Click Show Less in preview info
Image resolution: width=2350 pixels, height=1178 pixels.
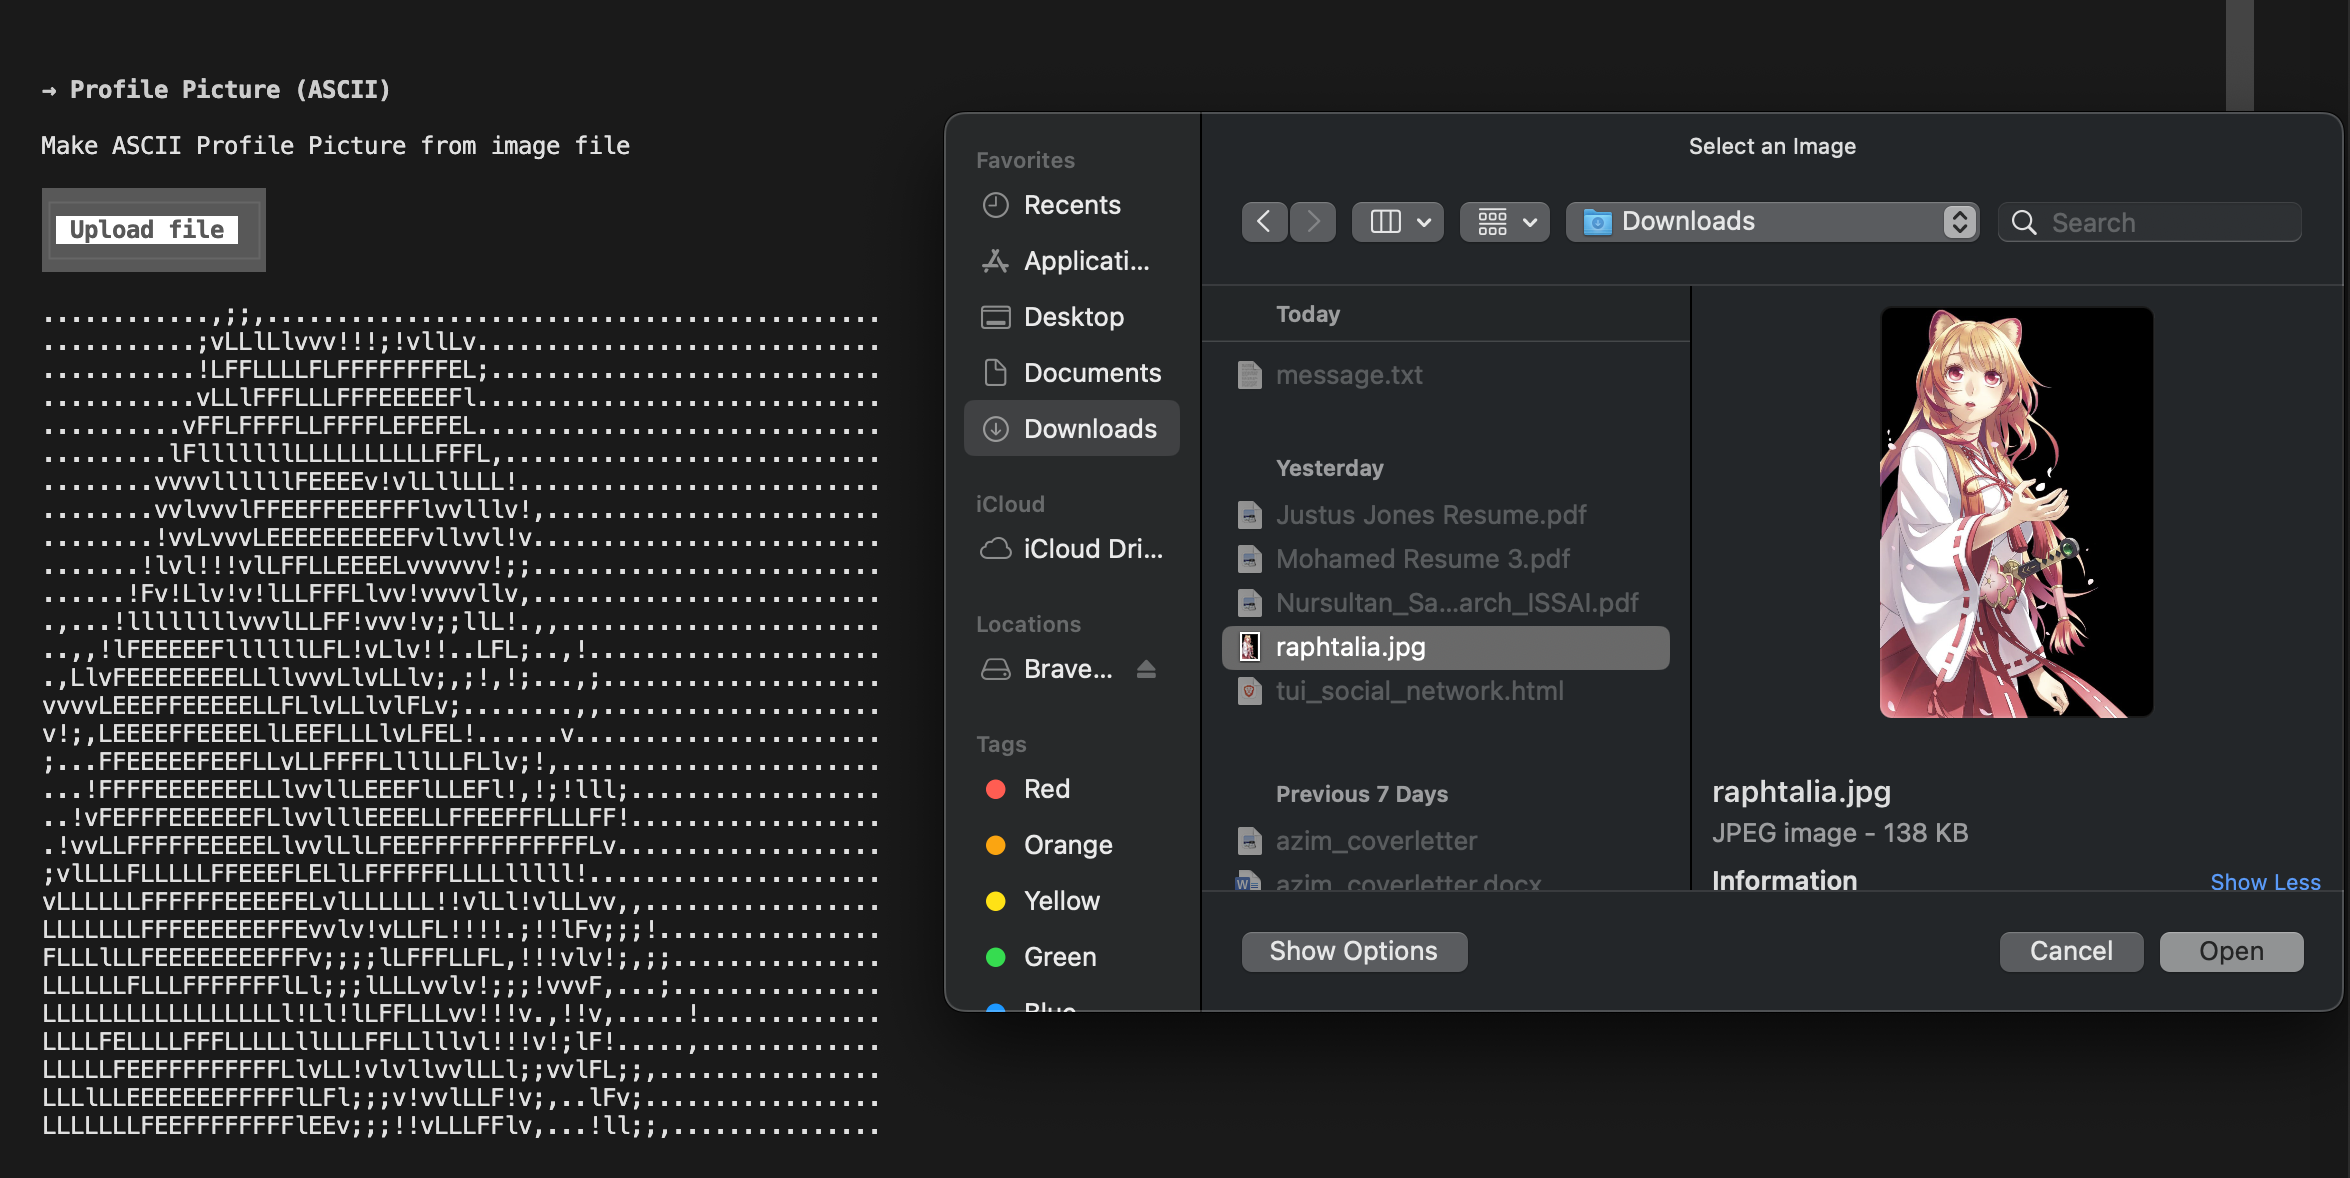(2264, 882)
